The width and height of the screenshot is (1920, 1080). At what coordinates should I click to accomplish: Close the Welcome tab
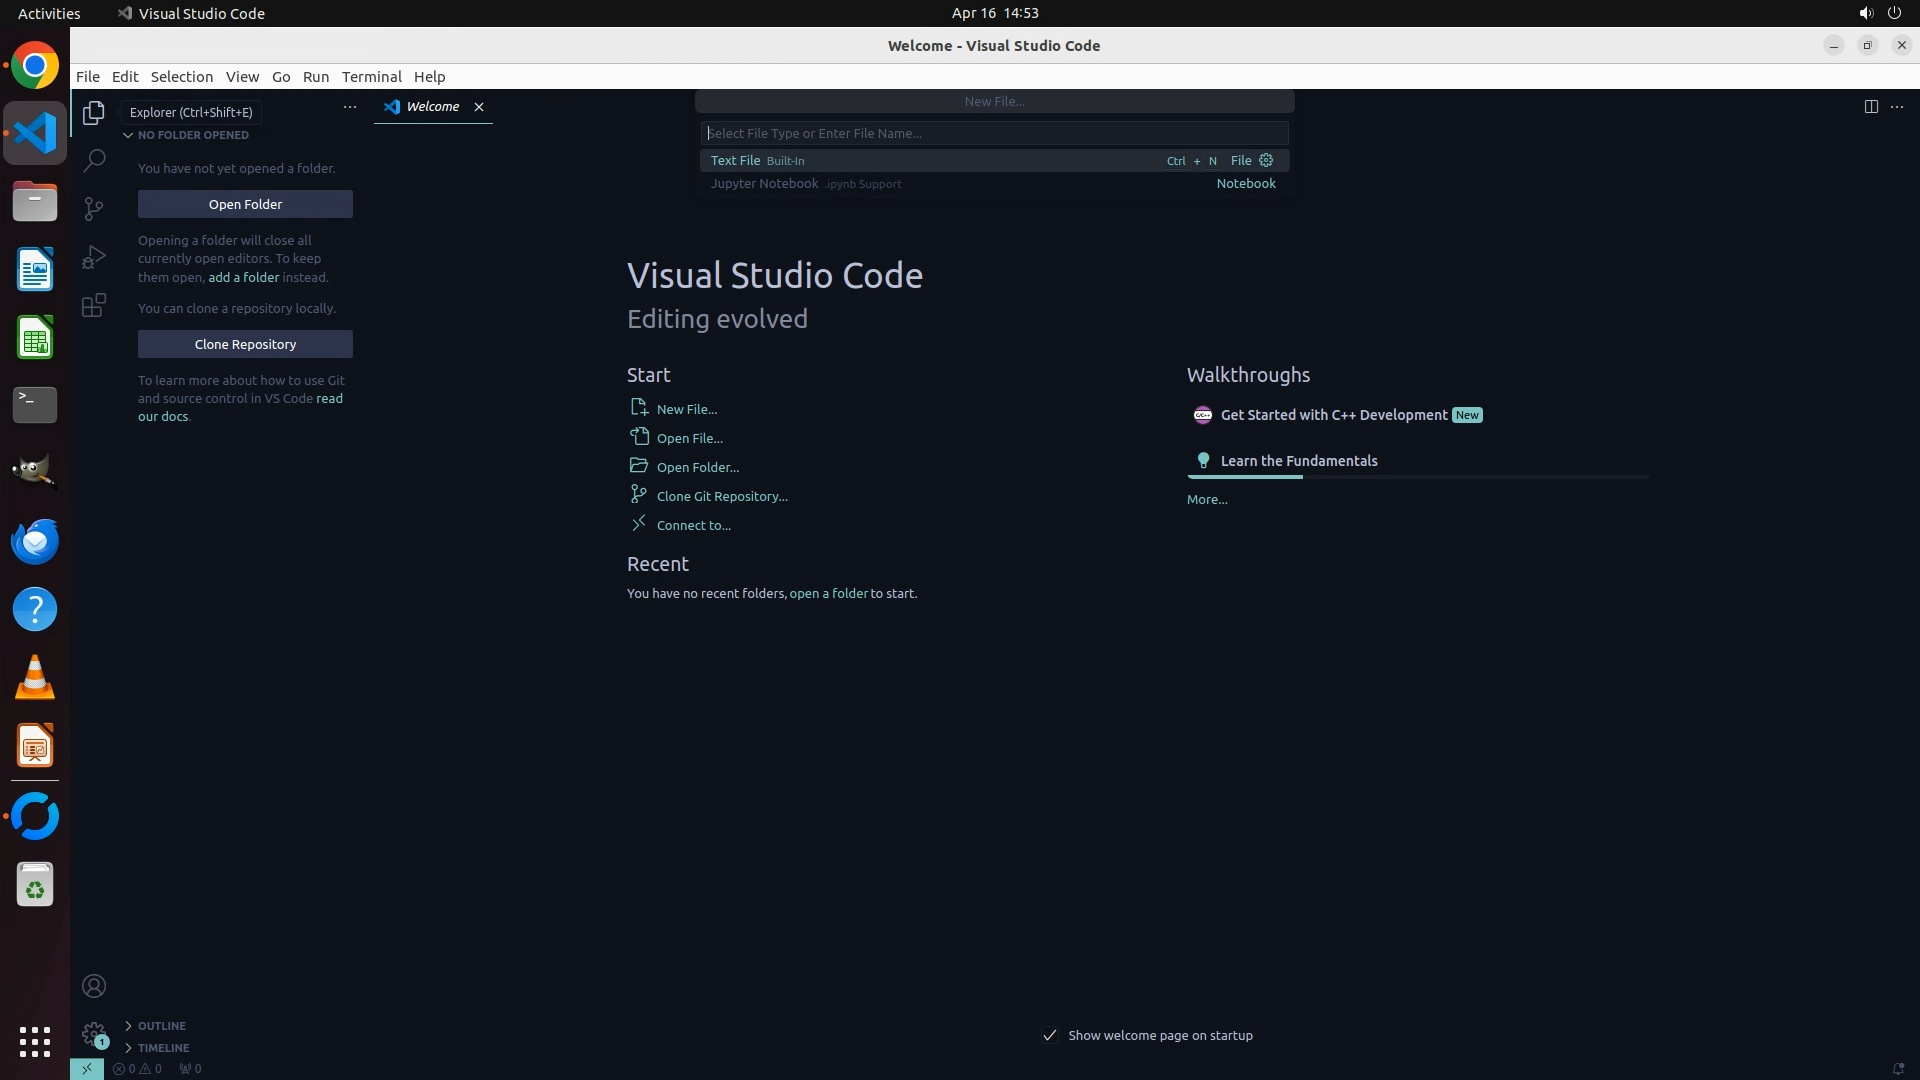(479, 107)
